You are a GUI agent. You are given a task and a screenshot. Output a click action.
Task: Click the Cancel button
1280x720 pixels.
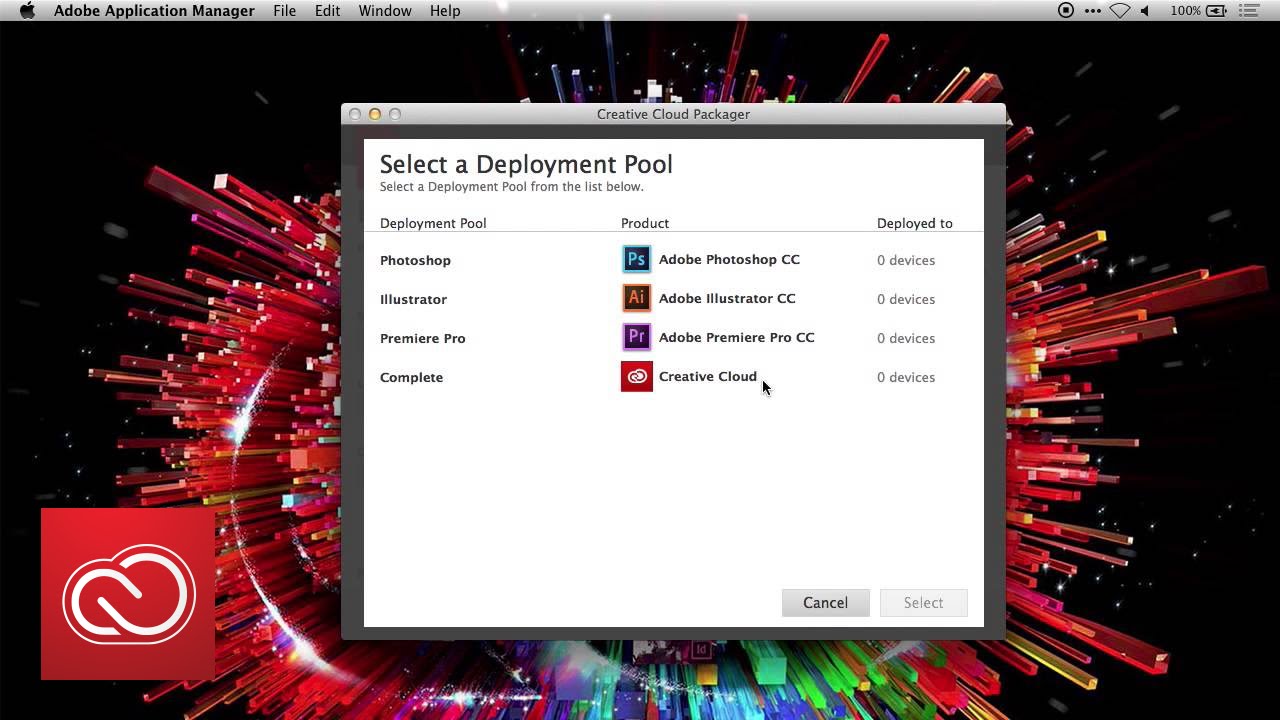pos(825,603)
